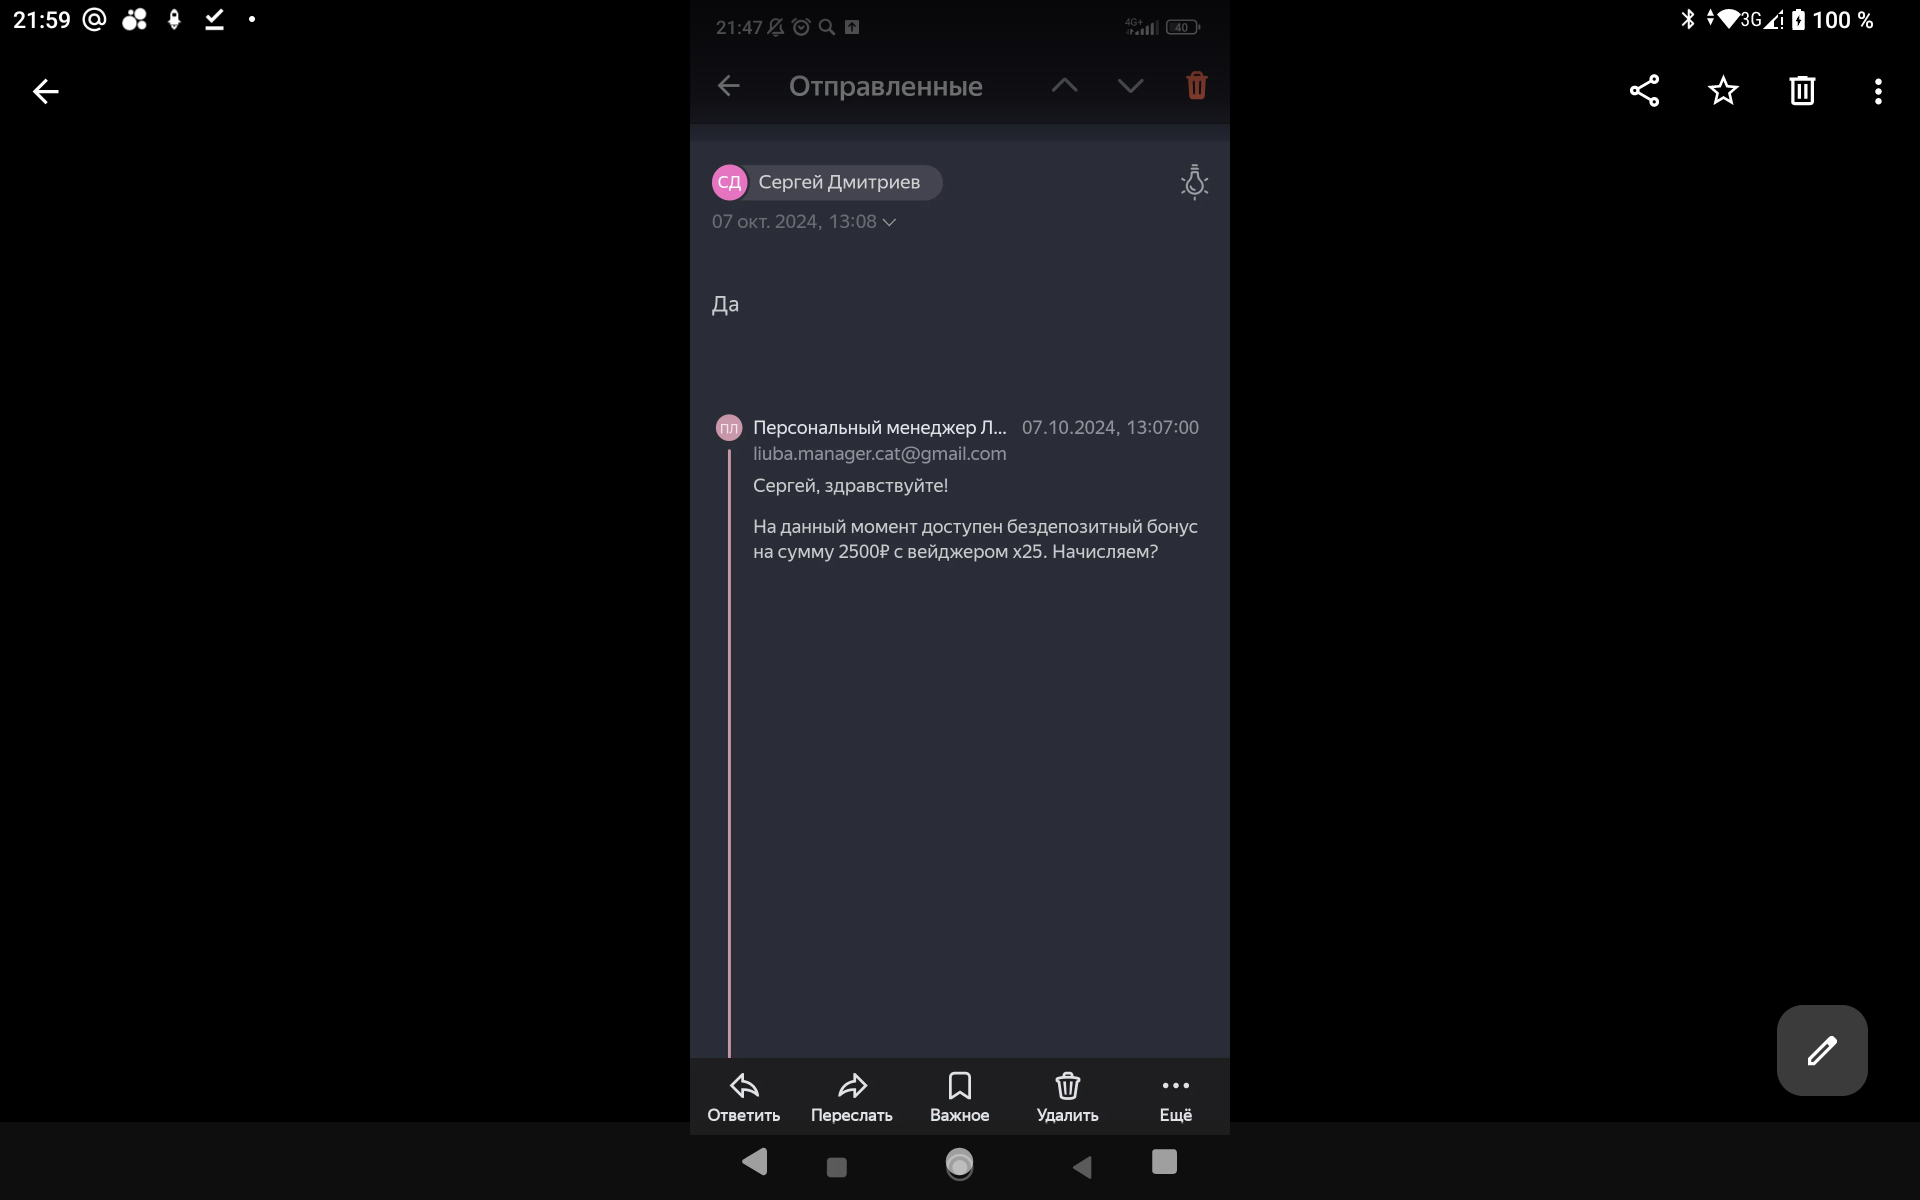Tap back arrow next to Отправленные
Screen dimensions: 1920x1200
pos(729,86)
